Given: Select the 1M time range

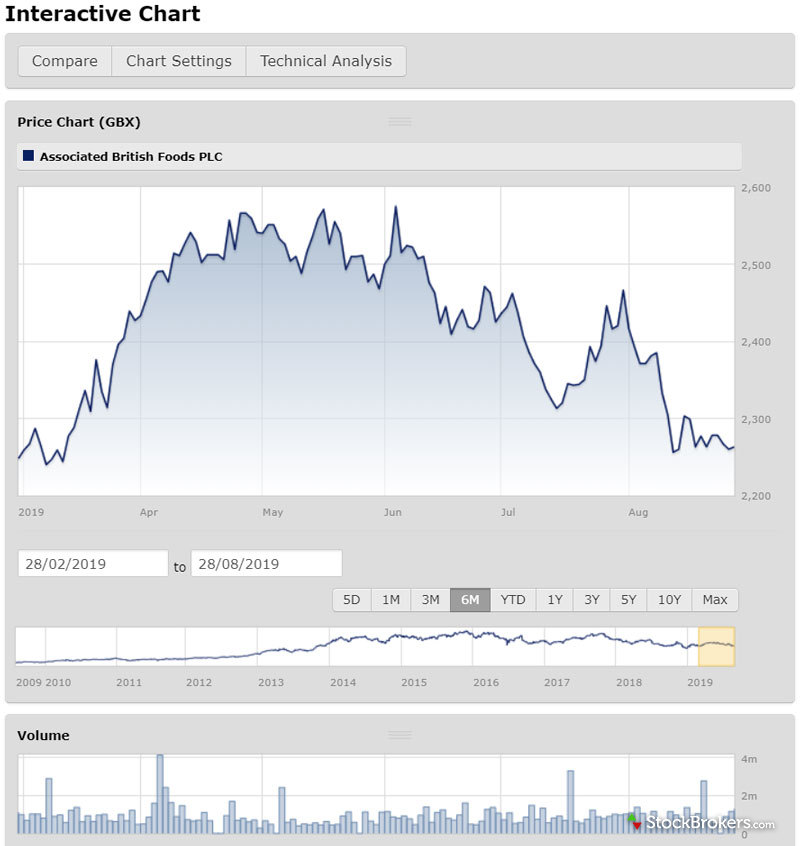Looking at the screenshot, I should tap(391, 599).
